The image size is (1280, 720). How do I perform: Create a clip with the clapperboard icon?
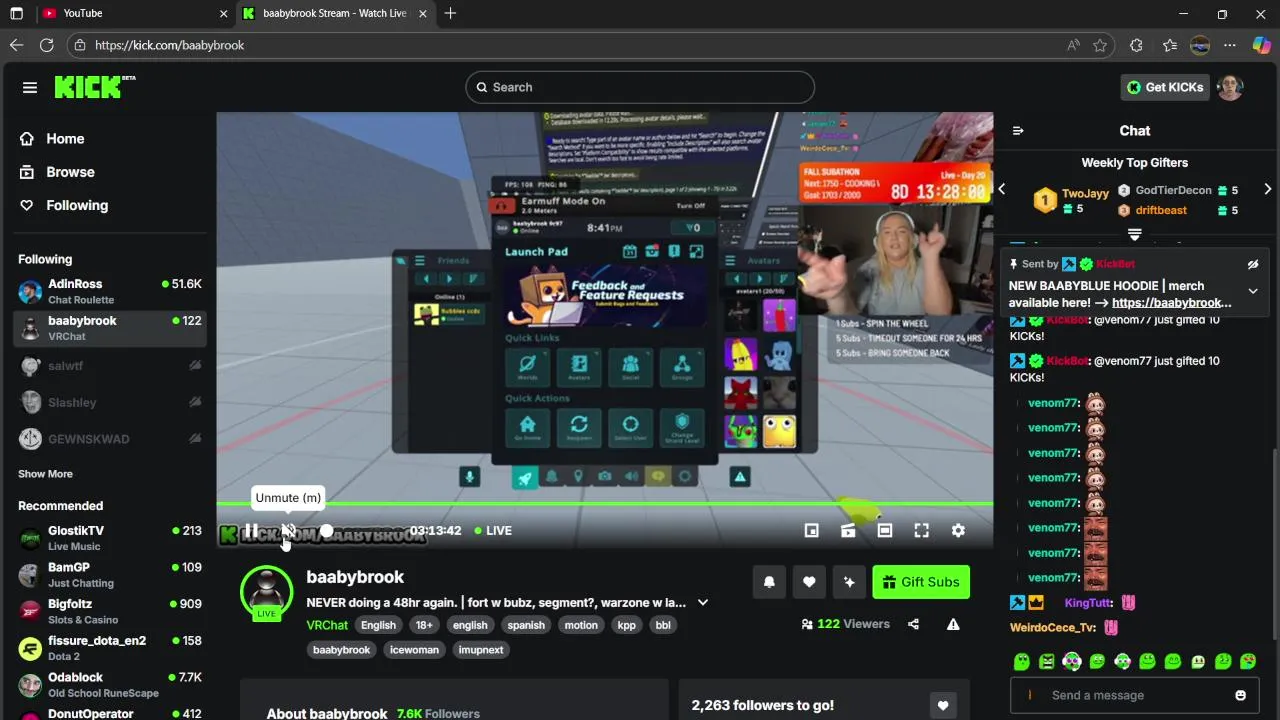(x=848, y=531)
